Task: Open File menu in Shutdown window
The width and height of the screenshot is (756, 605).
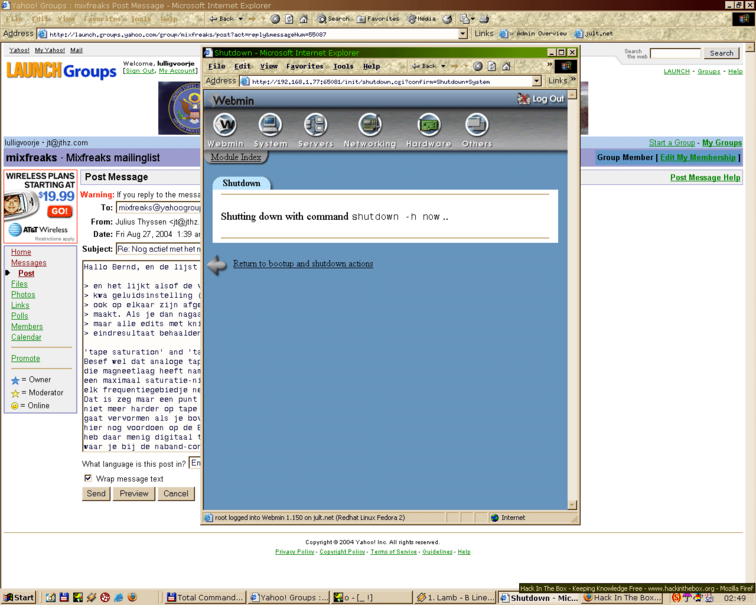Action: [216, 67]
